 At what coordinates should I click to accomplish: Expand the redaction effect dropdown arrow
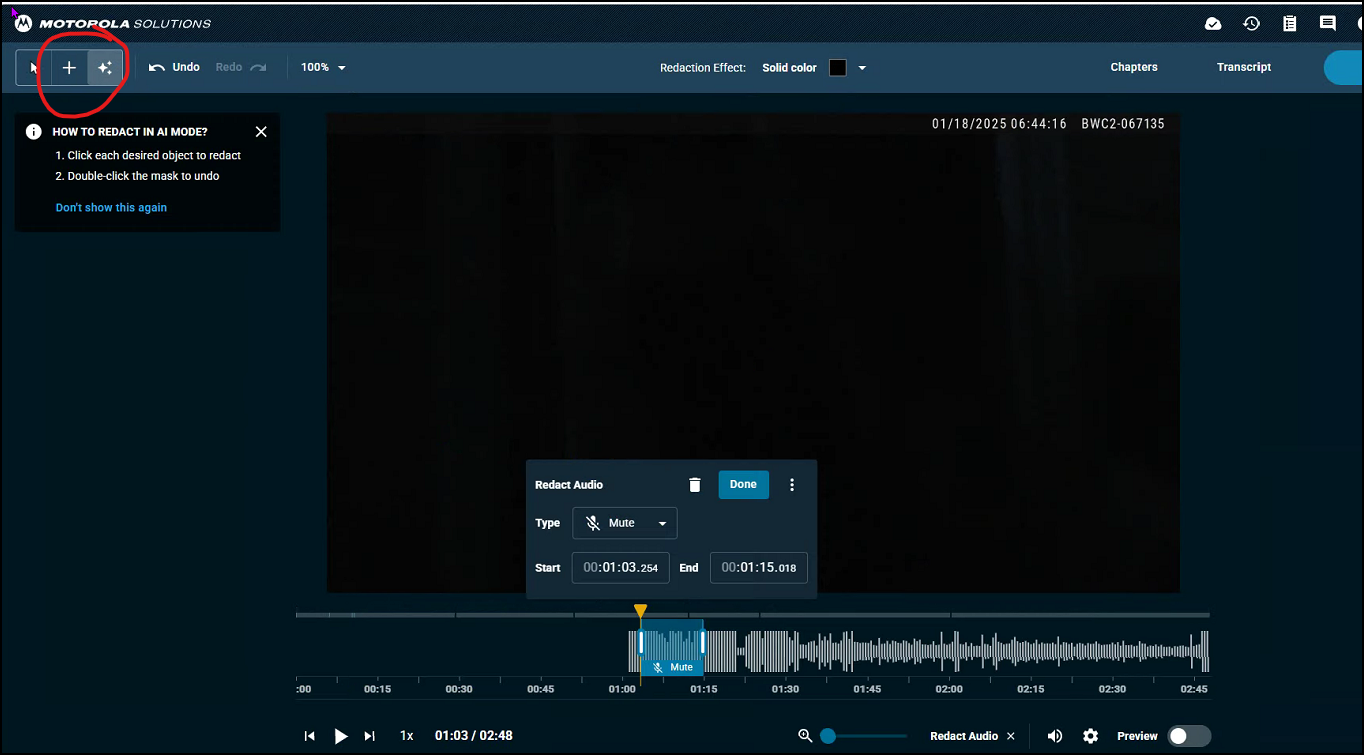point(862,68)
